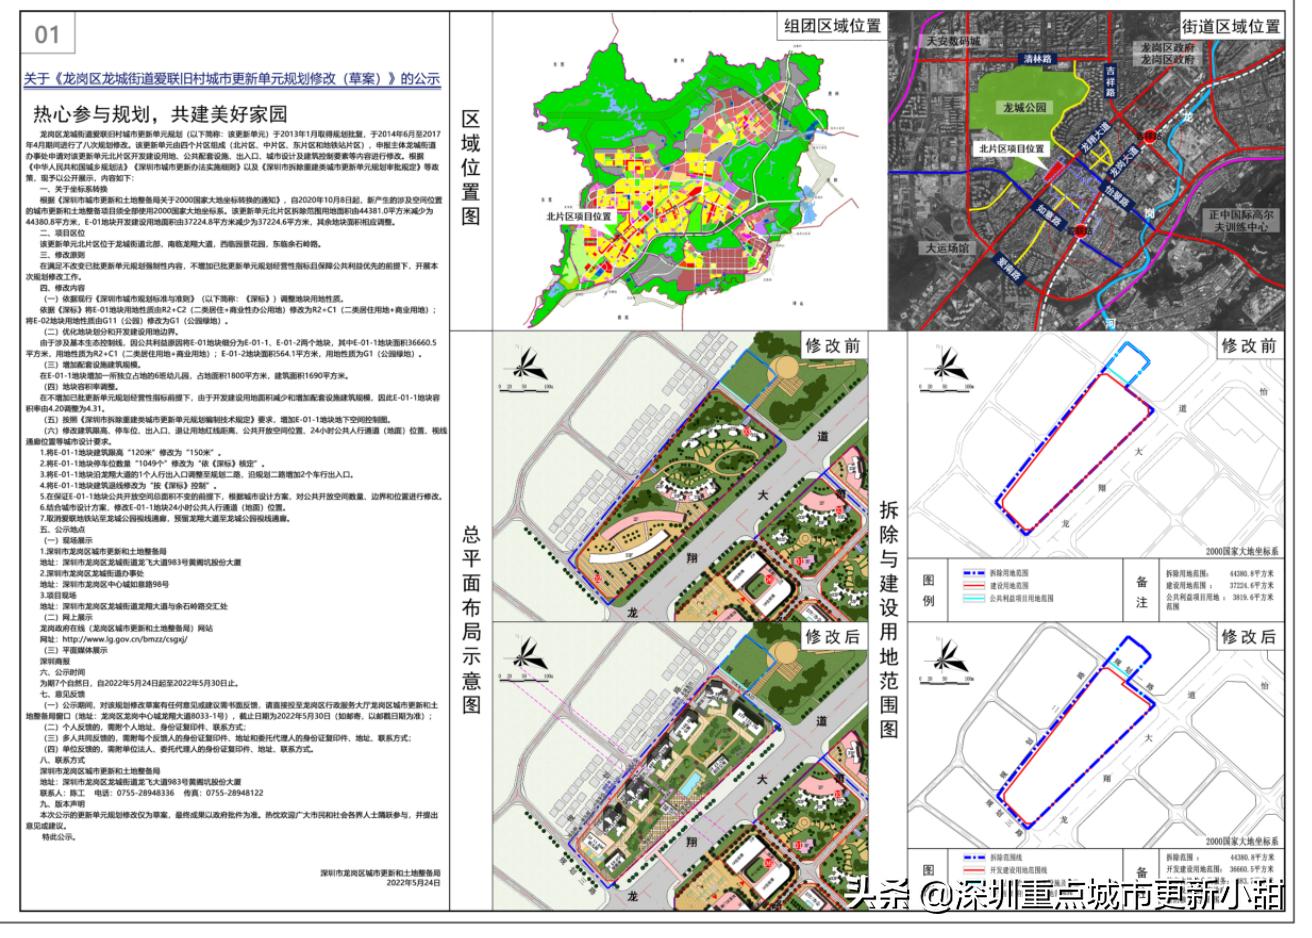Viewport: 1312px width, 938px height.
Task: Select the section heading "九、版本声明"
Action: pos(65,803)
